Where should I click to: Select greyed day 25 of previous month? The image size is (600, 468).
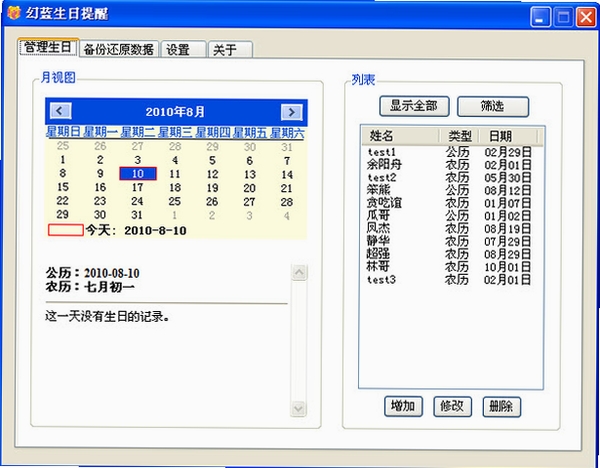pos(63,146)
